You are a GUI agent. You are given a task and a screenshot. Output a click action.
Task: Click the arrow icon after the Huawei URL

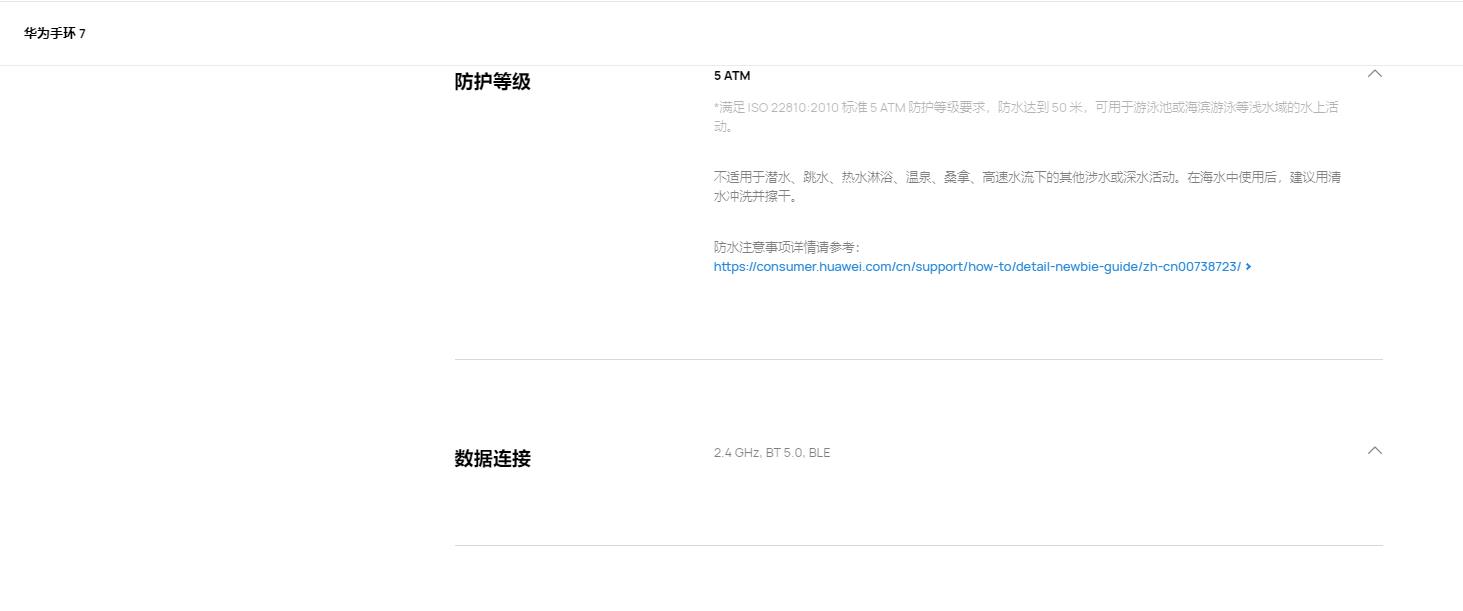pos(1249,267)
